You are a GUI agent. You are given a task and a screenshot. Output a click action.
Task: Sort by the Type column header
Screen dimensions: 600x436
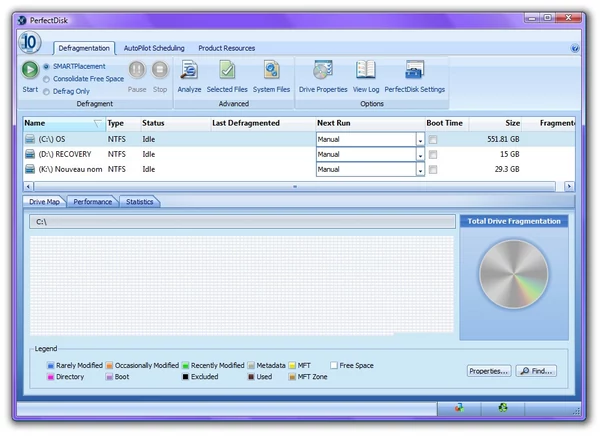click(x=123, y=123)
